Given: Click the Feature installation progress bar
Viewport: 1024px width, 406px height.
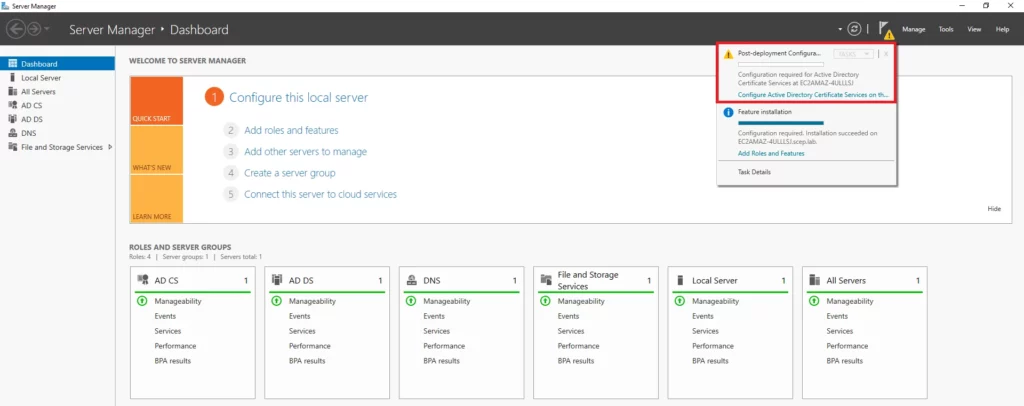Looking at the screenshot, I should pos(780,123).
